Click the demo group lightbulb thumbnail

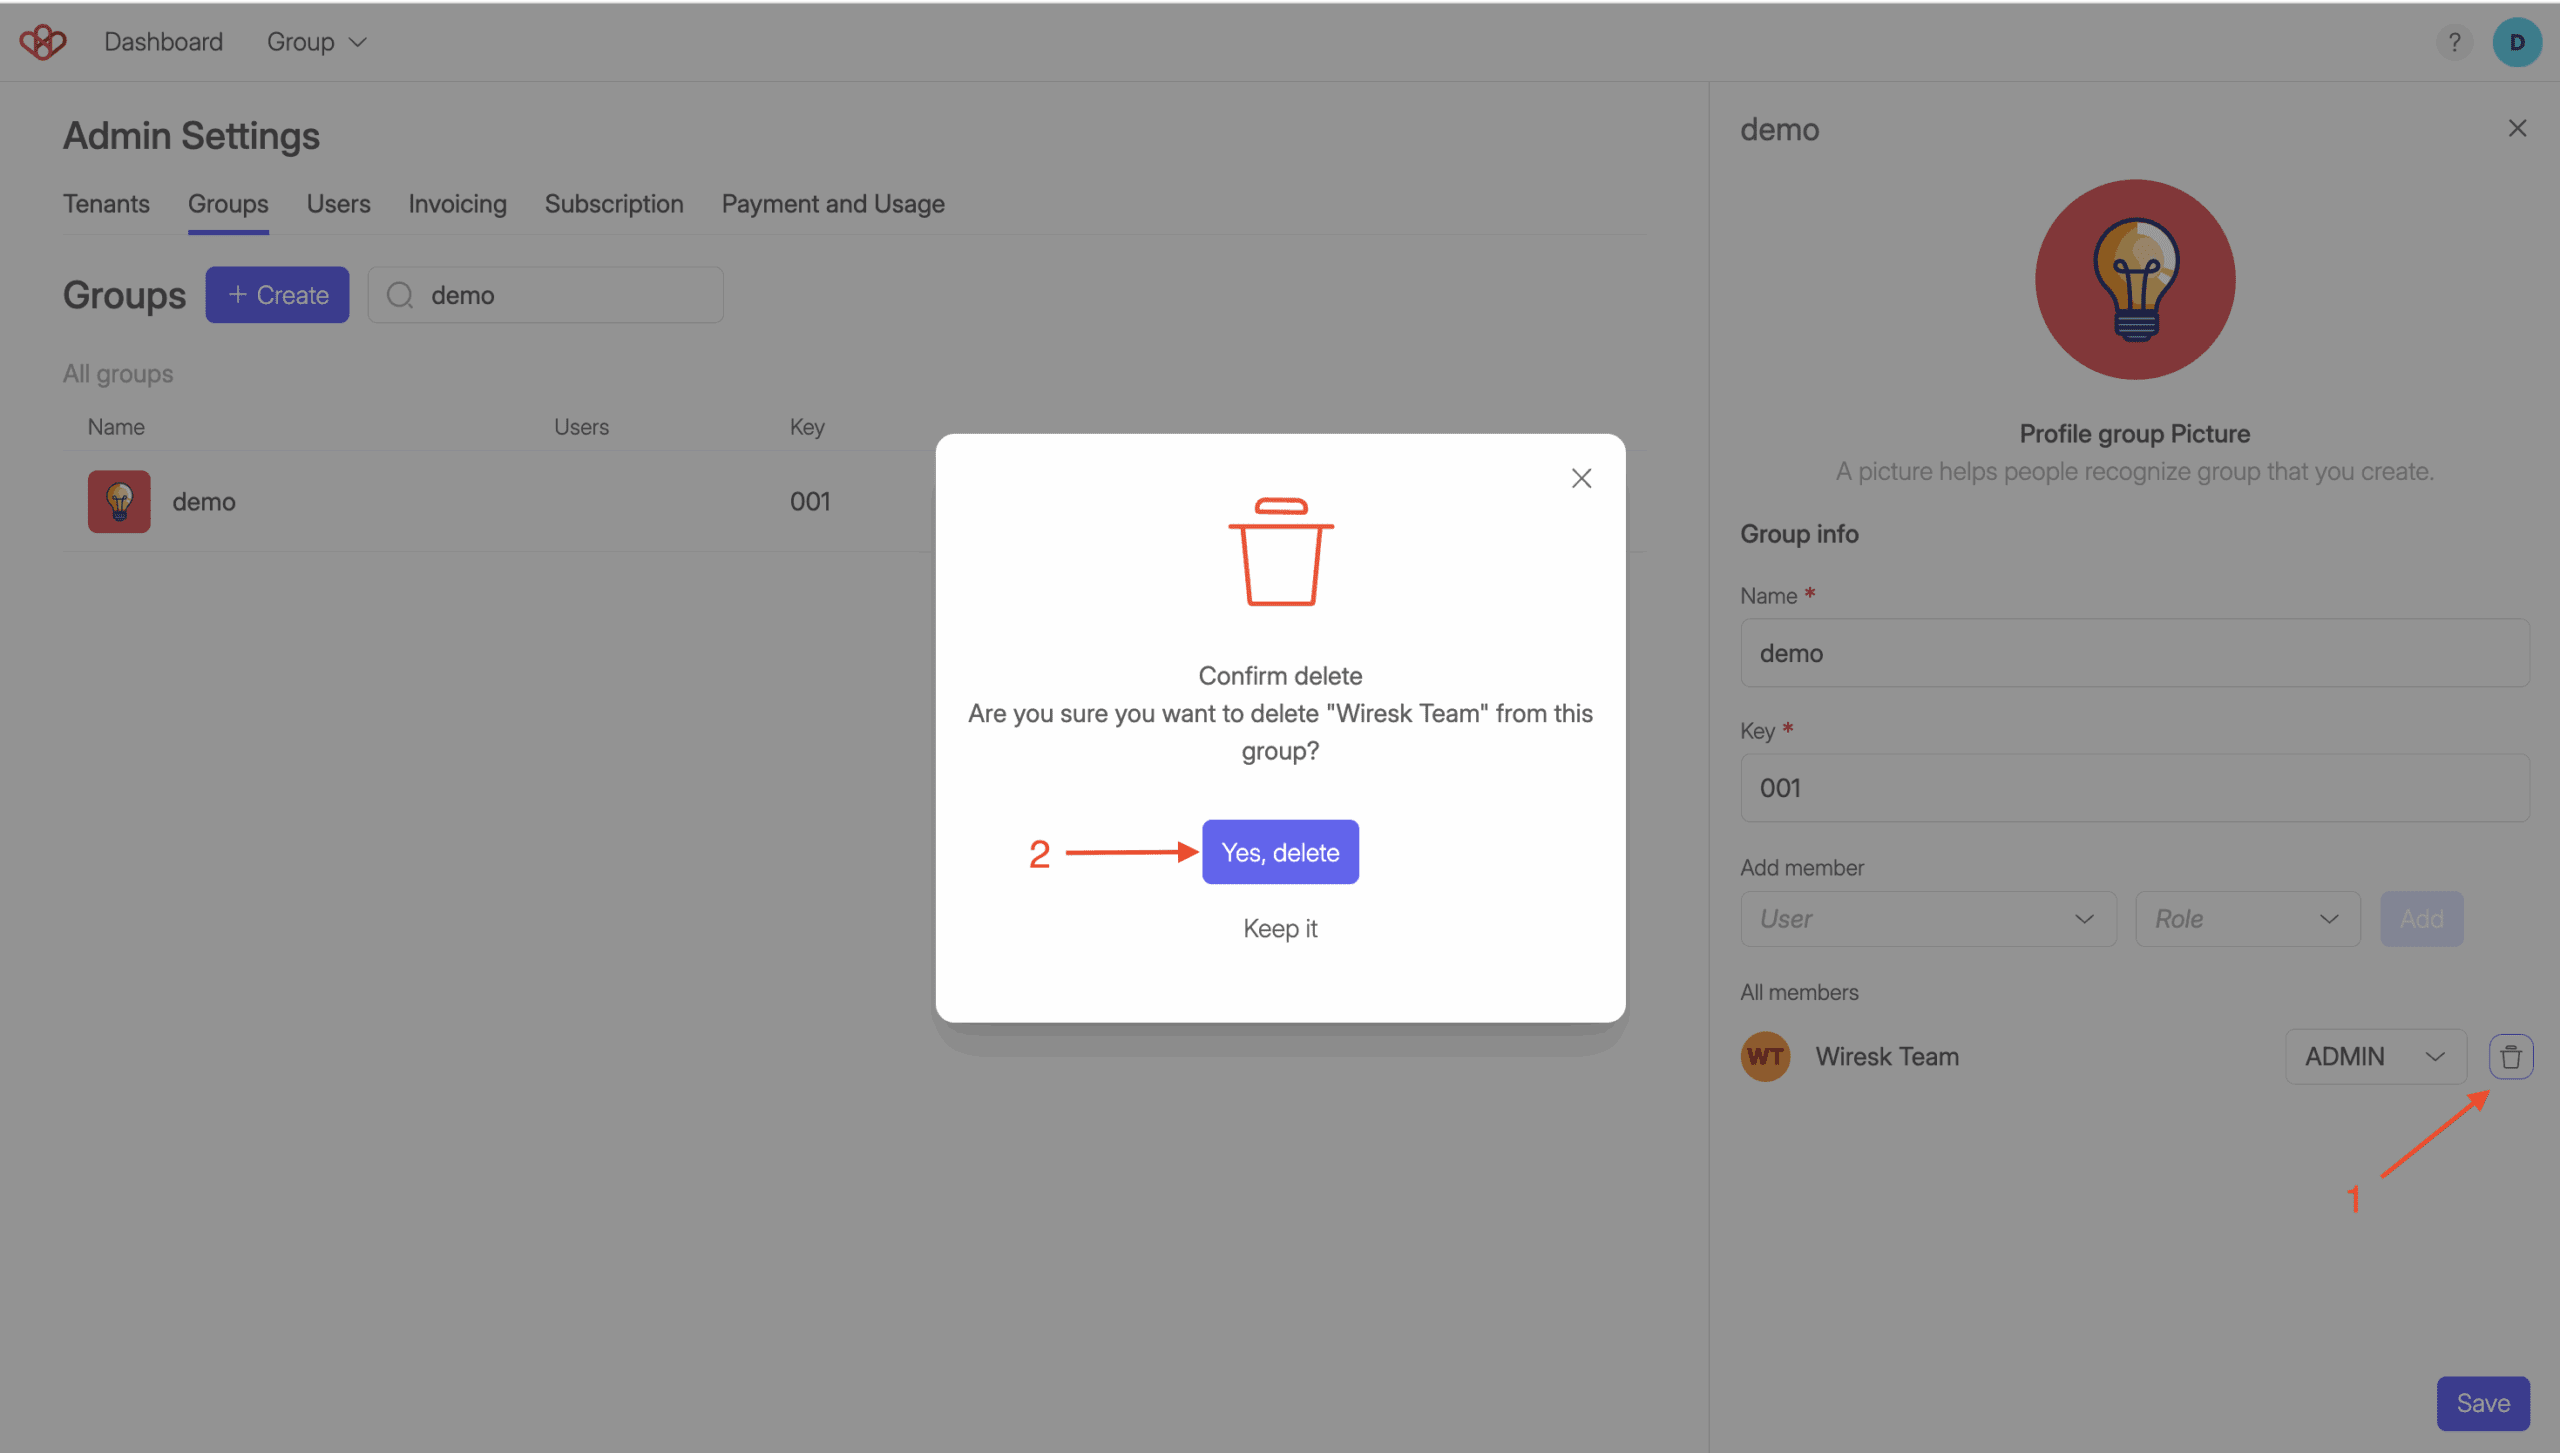[x=119, y=501]
